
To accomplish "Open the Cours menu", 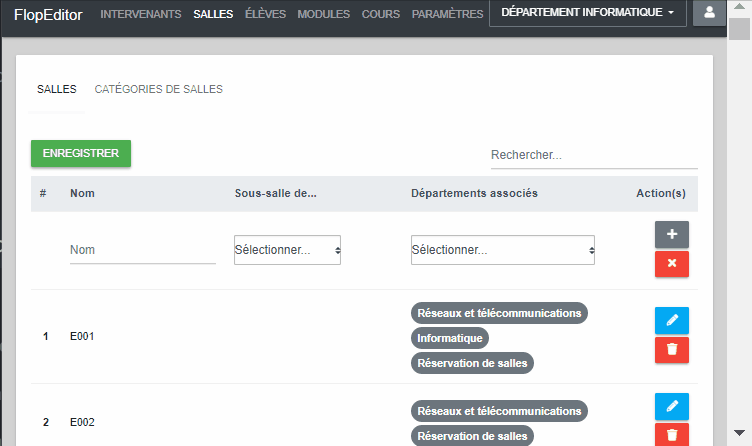I will click(381, 14).
